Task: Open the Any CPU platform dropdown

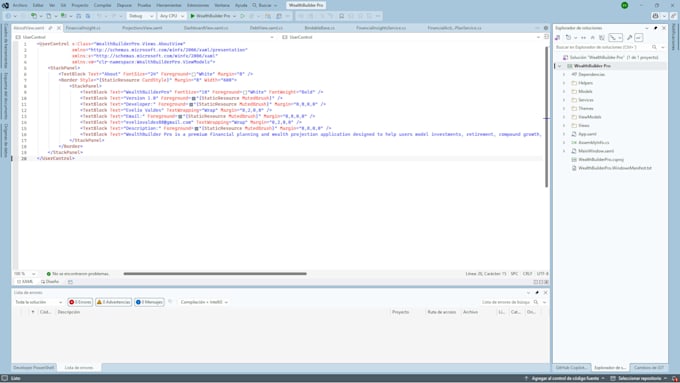Action: [172, 16]
